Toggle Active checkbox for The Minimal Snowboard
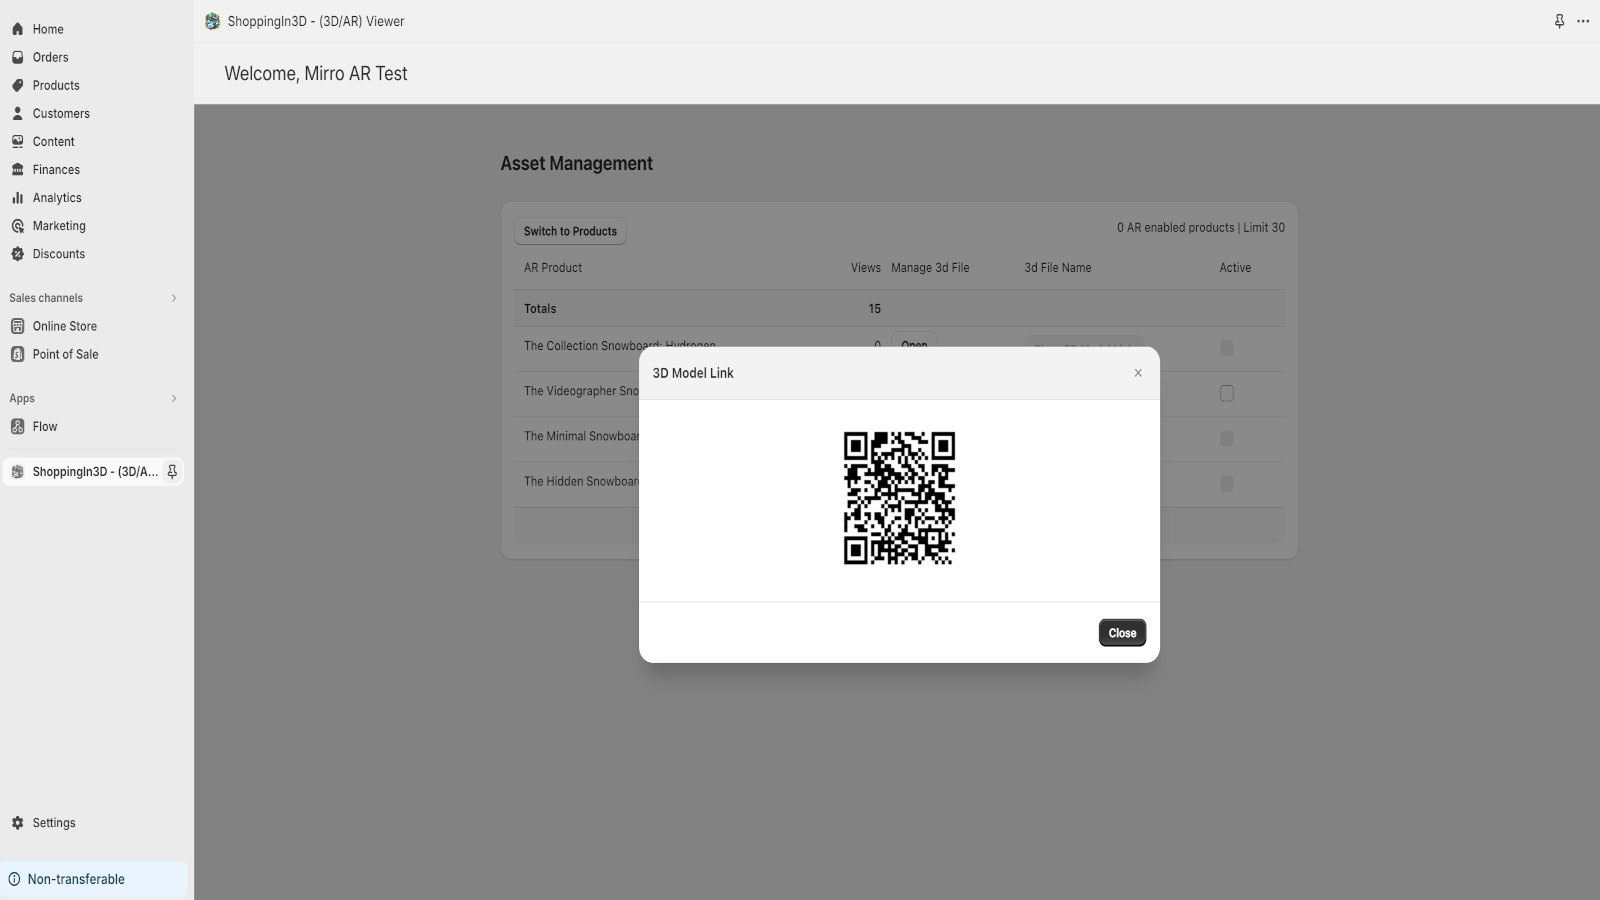Screen dimensions: 1600x900 pyautogui.click(x=1227, y=438)
